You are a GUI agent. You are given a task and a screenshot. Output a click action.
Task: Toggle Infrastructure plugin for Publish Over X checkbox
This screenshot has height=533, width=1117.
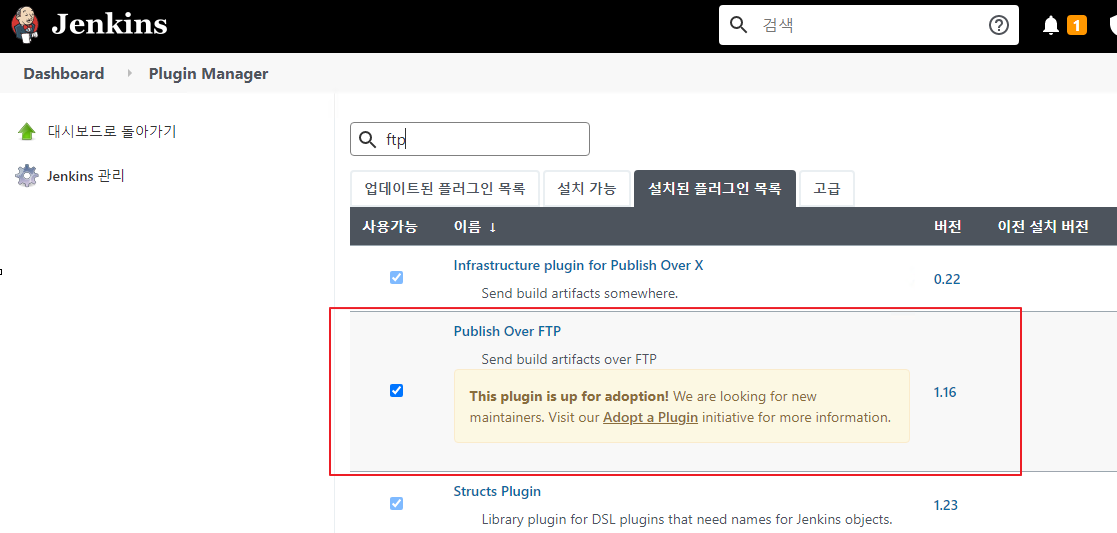397,278
